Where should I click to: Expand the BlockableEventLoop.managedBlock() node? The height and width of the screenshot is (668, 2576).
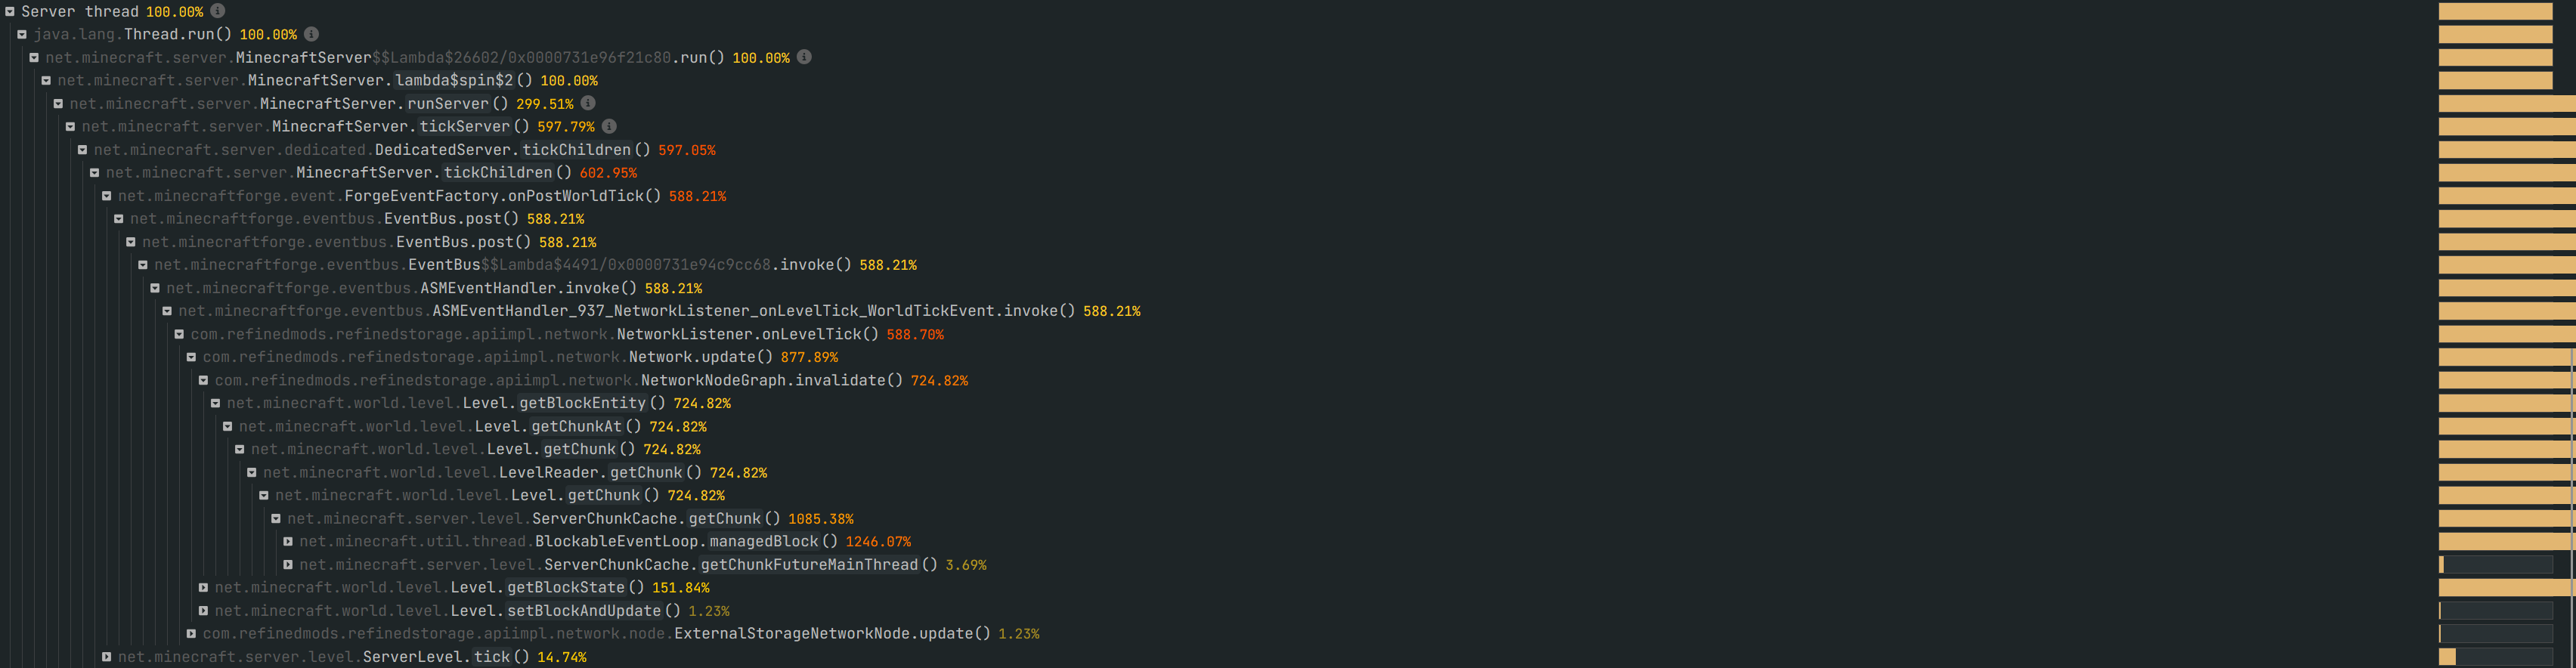(288, 542)
